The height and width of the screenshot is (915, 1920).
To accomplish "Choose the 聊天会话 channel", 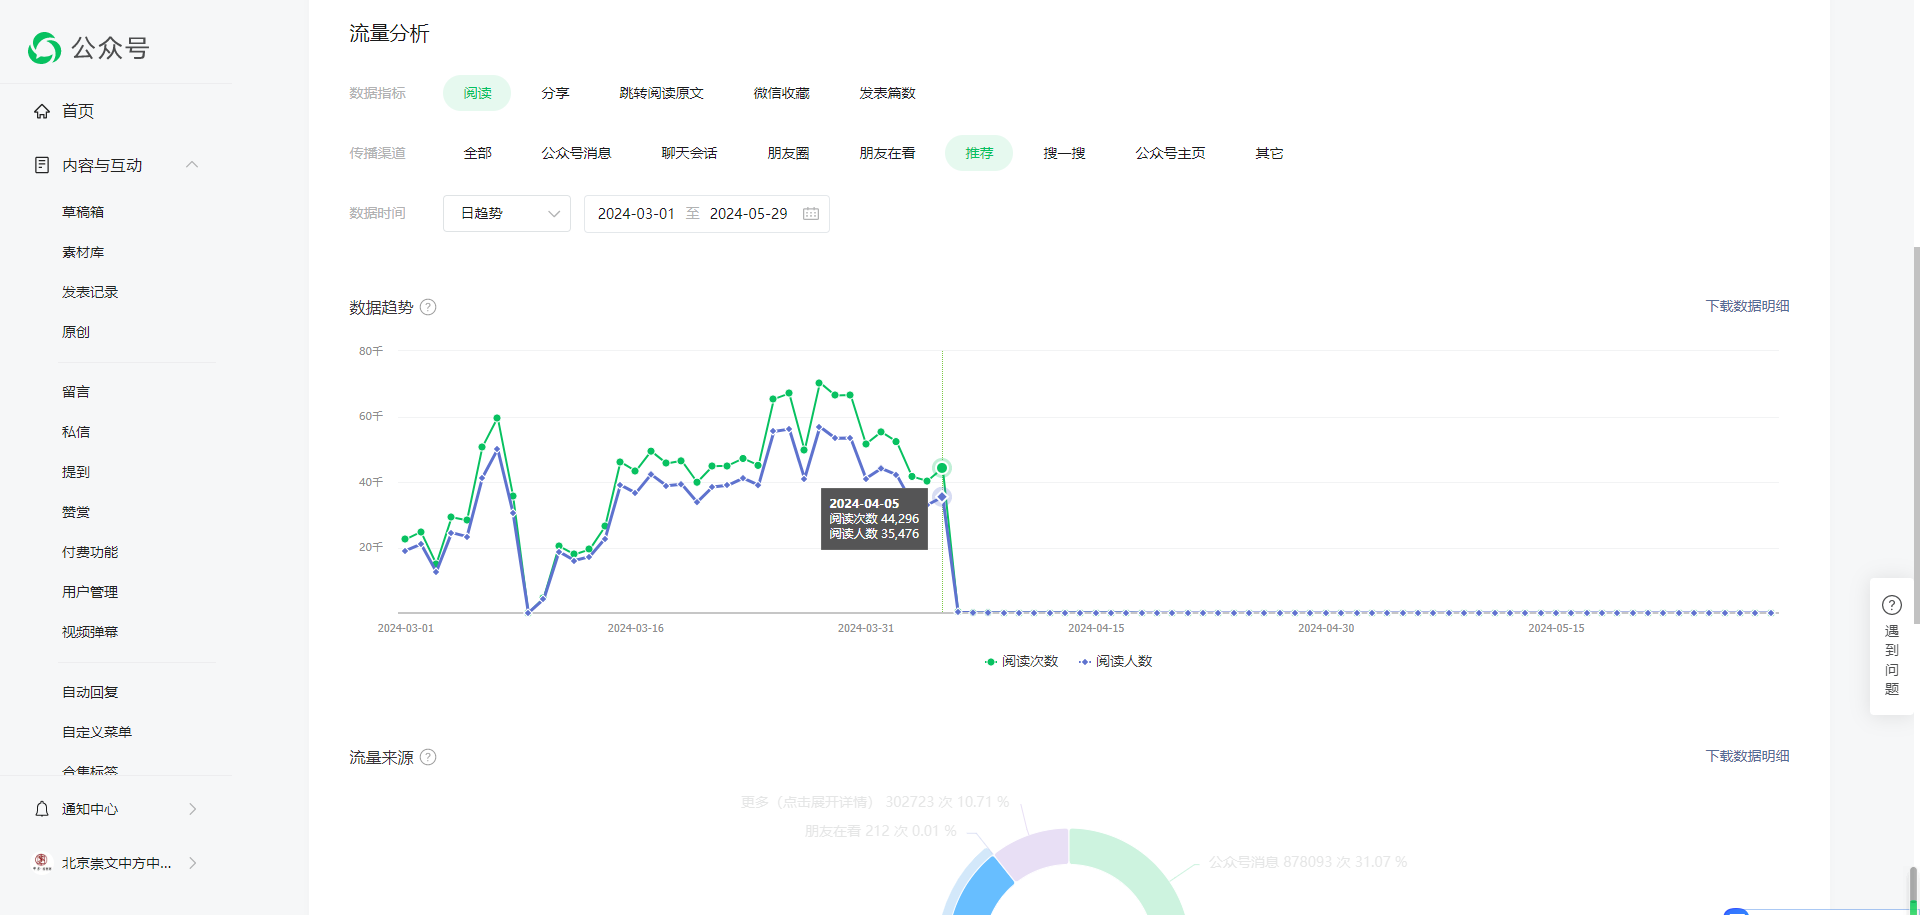I will [689, 153].
